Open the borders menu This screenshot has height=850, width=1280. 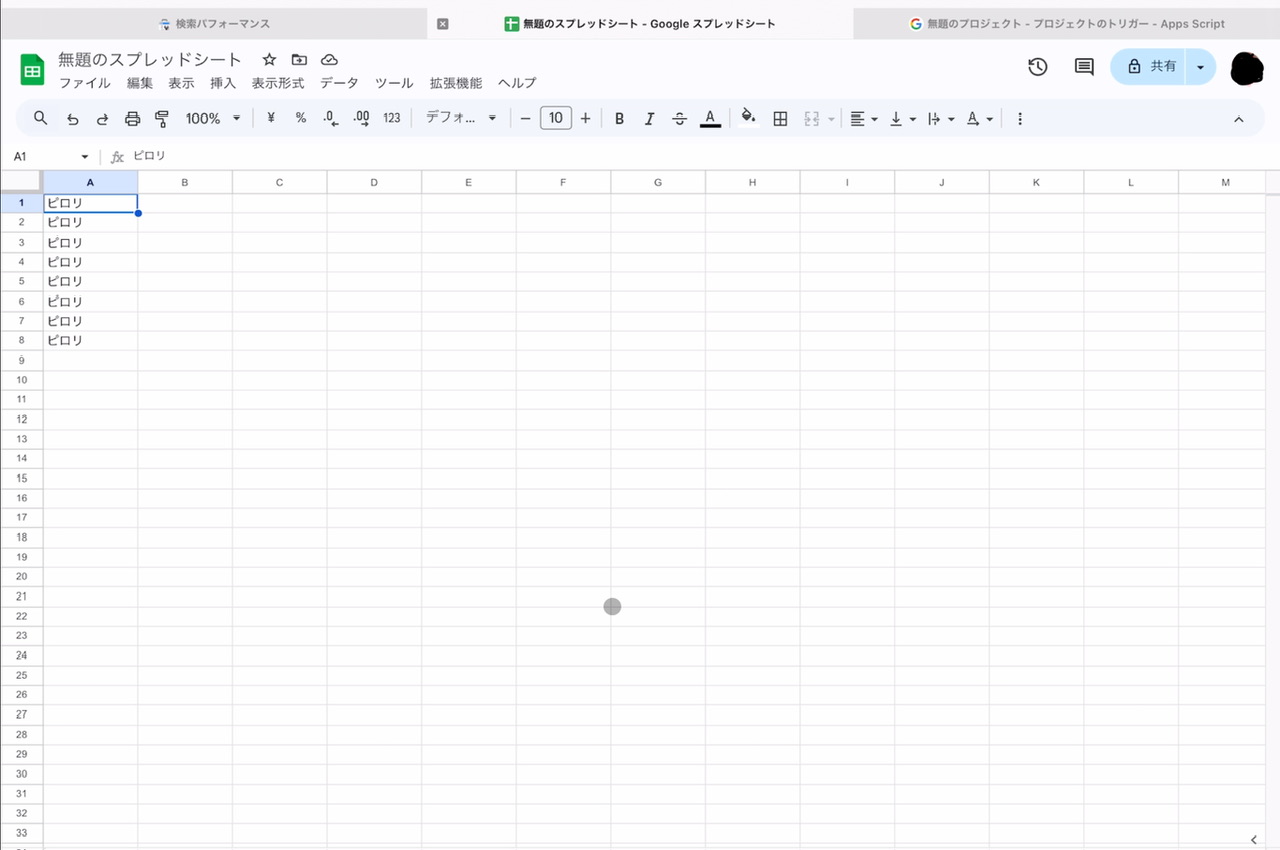[781, 118]
